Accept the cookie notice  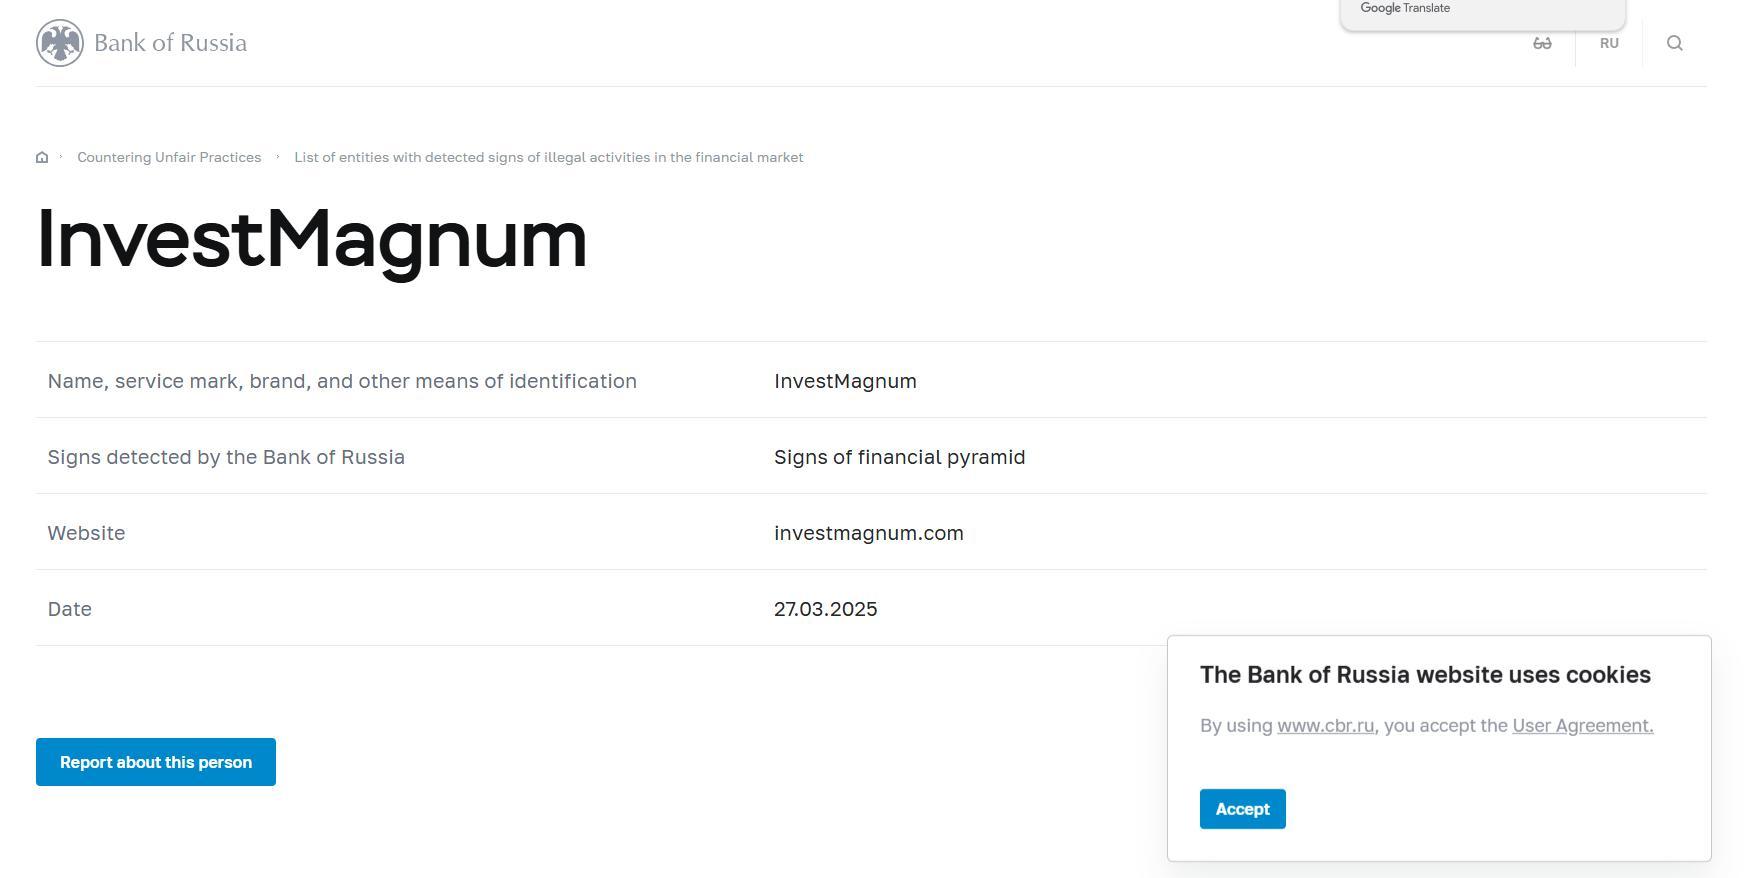[1242, 809]
